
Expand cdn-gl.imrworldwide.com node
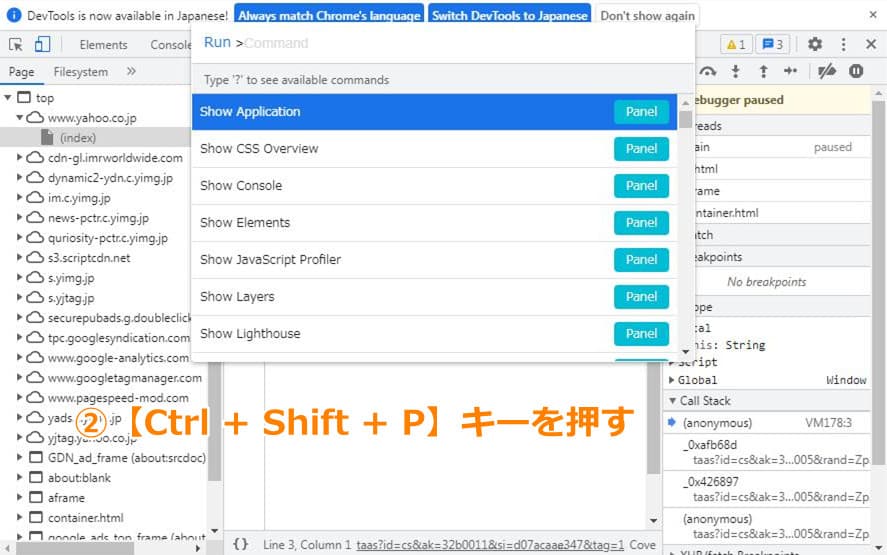coord(19,157)
